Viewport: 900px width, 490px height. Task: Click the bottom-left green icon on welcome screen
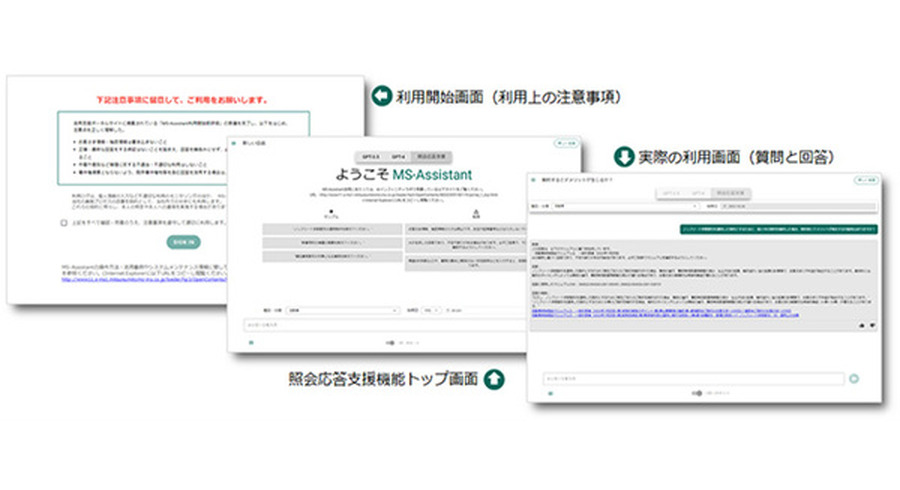[x=251, y=343]
